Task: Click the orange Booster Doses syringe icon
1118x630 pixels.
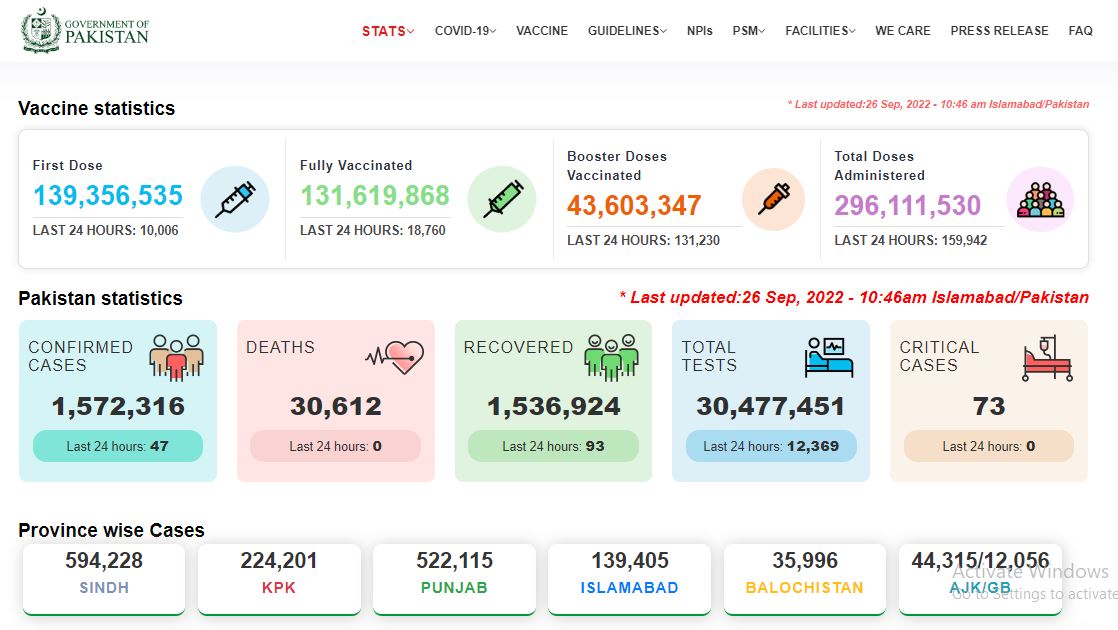Action: [x=774, y=199]
